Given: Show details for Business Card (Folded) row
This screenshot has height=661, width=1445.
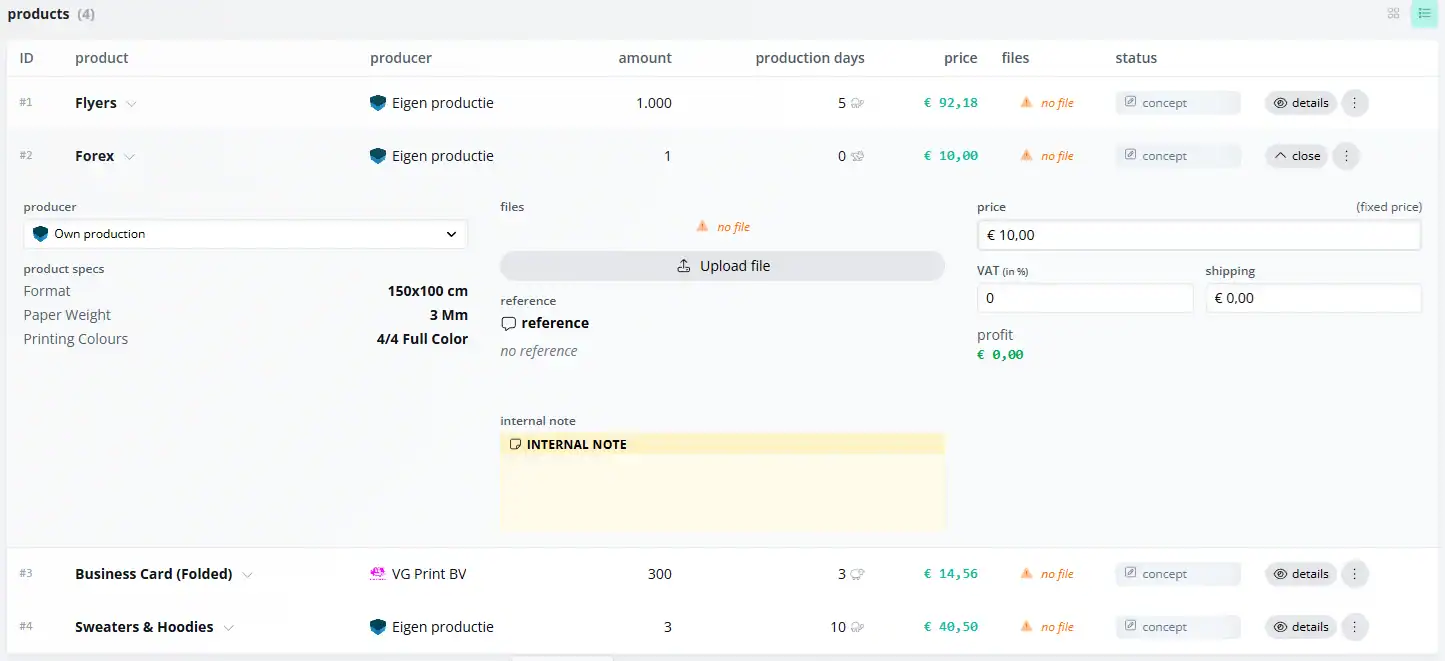Looking at the screenshot, I should click(1301, 574).
